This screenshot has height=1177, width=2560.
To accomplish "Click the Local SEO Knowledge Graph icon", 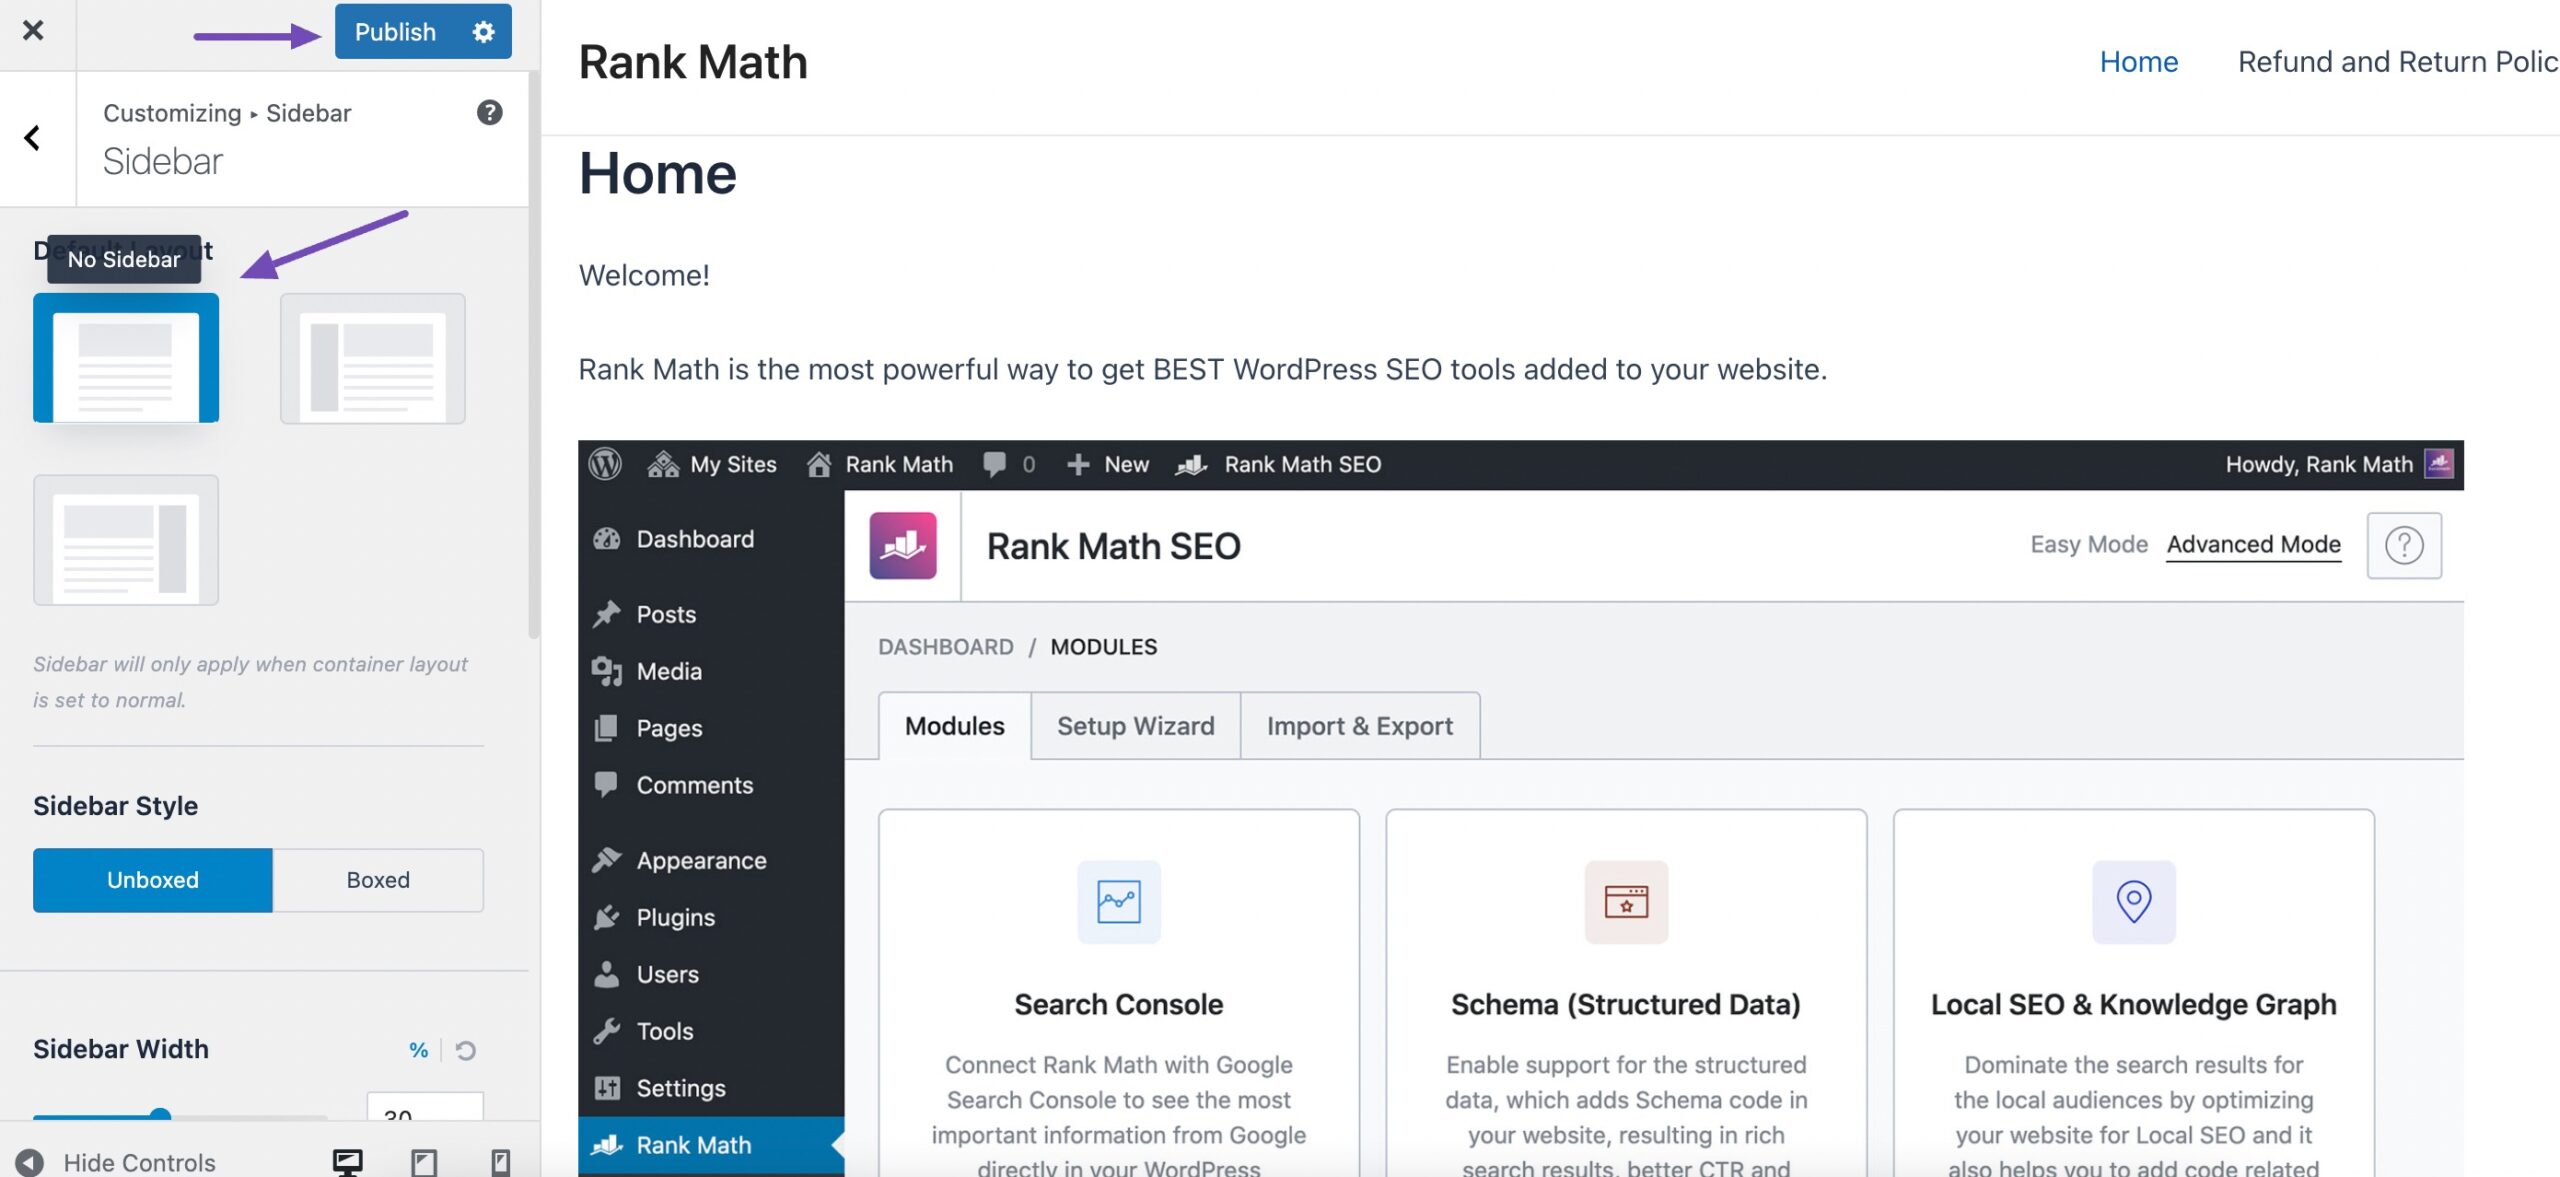I will click(x=2132, y=901).
